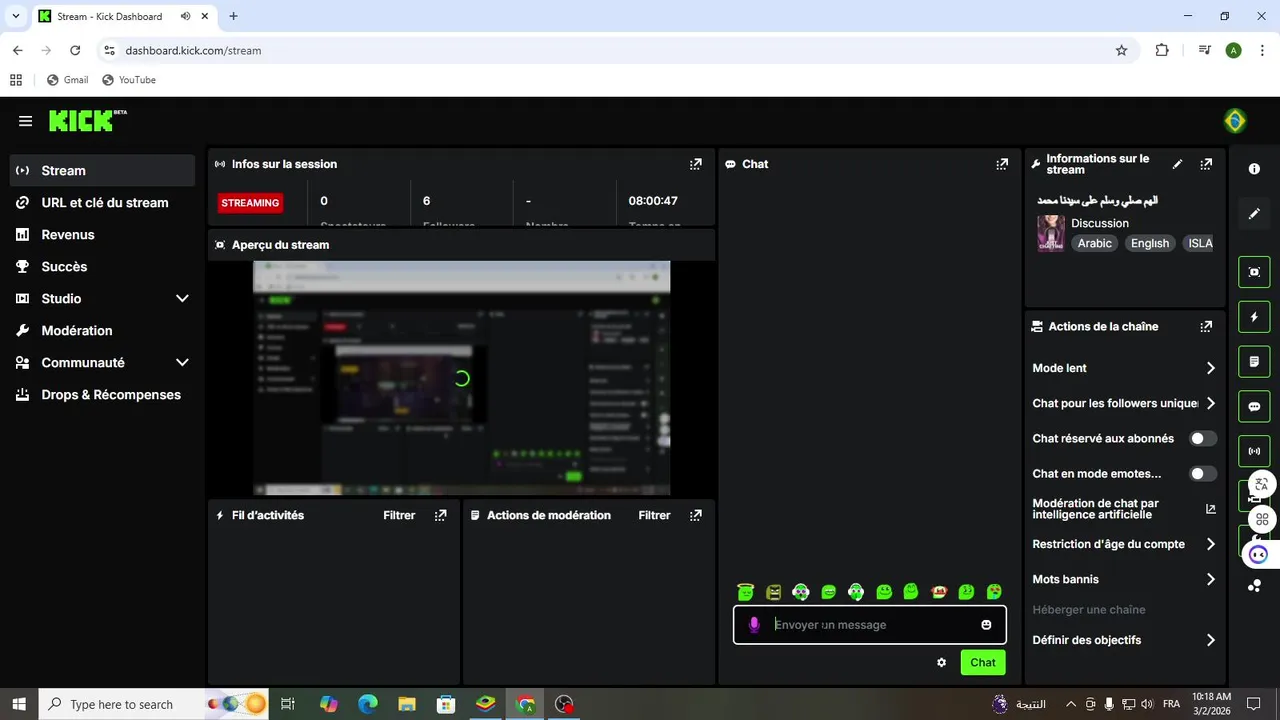Click the English tag

coord(1150,243)
